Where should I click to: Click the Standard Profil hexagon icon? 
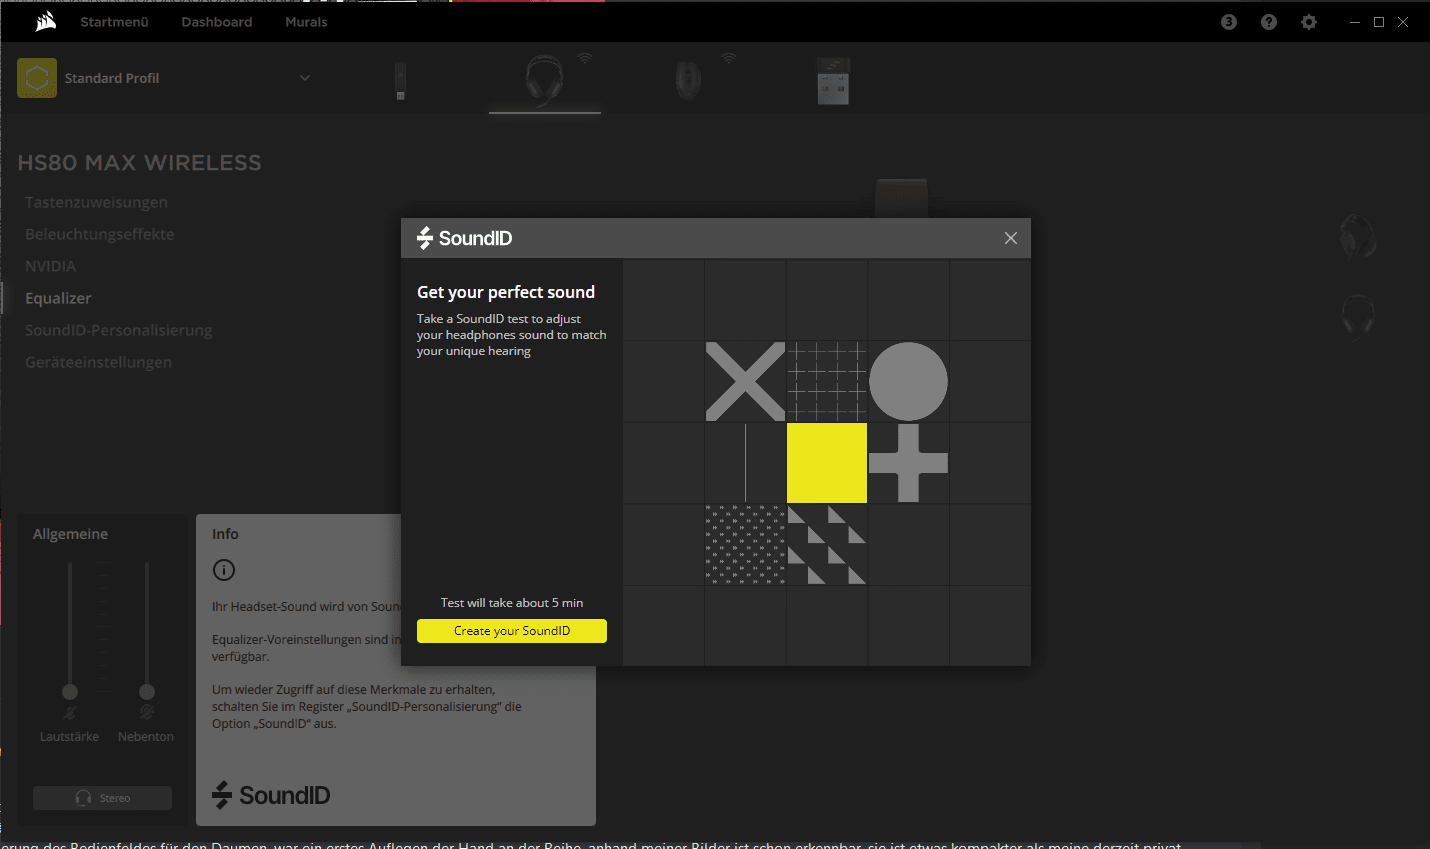(x=37, y=78)
